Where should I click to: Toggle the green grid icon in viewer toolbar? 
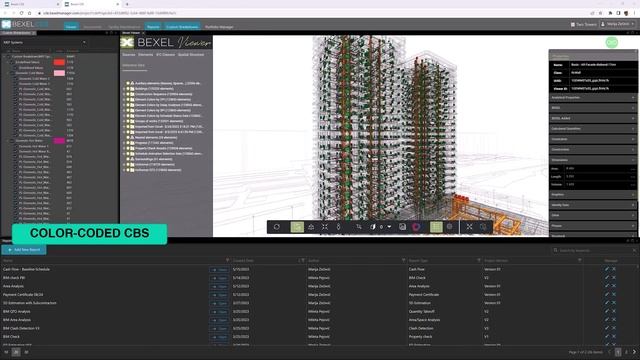(x=436, y=227)
